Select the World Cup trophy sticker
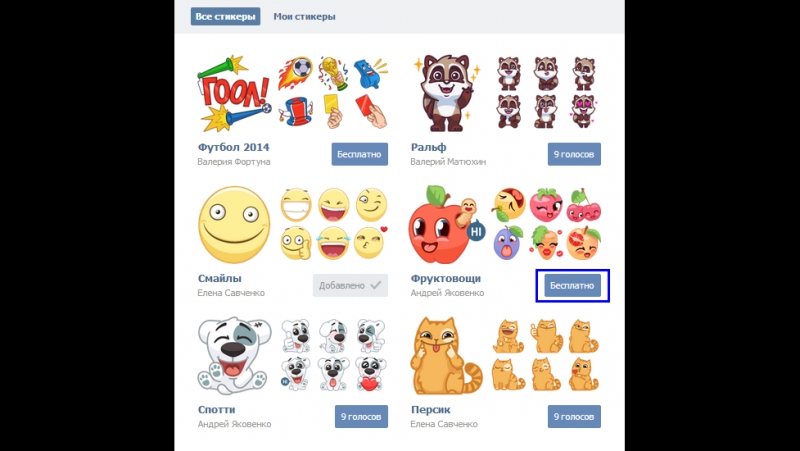 coord(334,73)
